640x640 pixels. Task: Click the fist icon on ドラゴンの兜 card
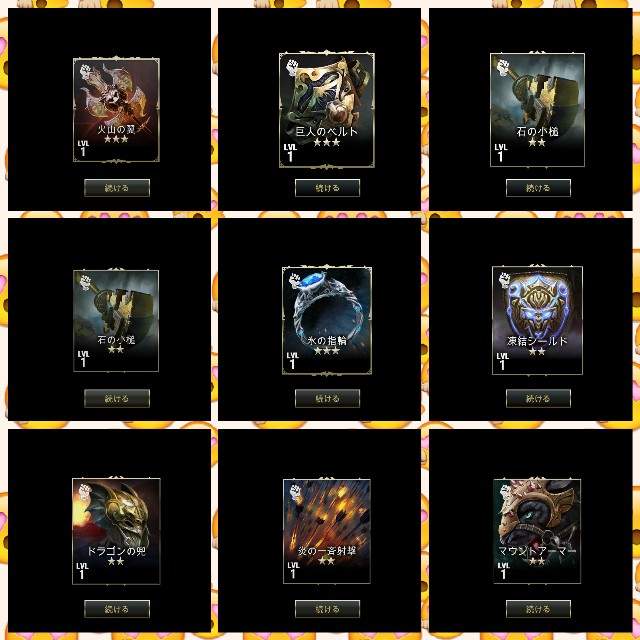(x=84, y=491)
